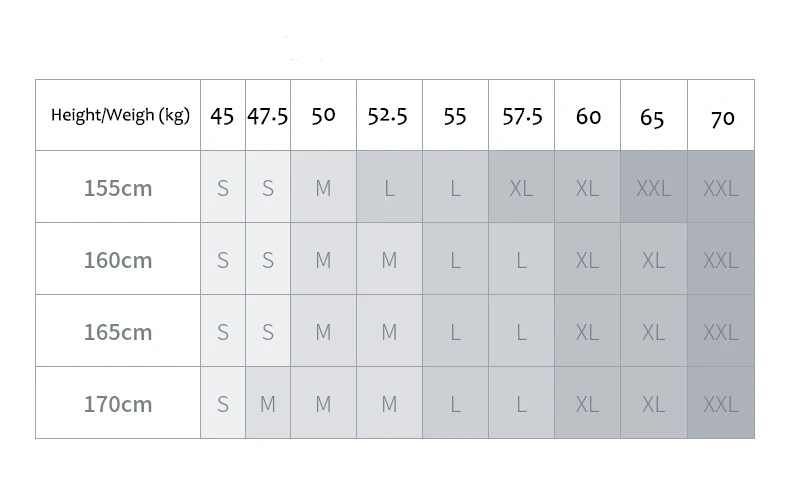This screenshot has height=495, width=790.
Task: Click M cell for 170cm at 47.5 kg
Action: click(268, 403)
